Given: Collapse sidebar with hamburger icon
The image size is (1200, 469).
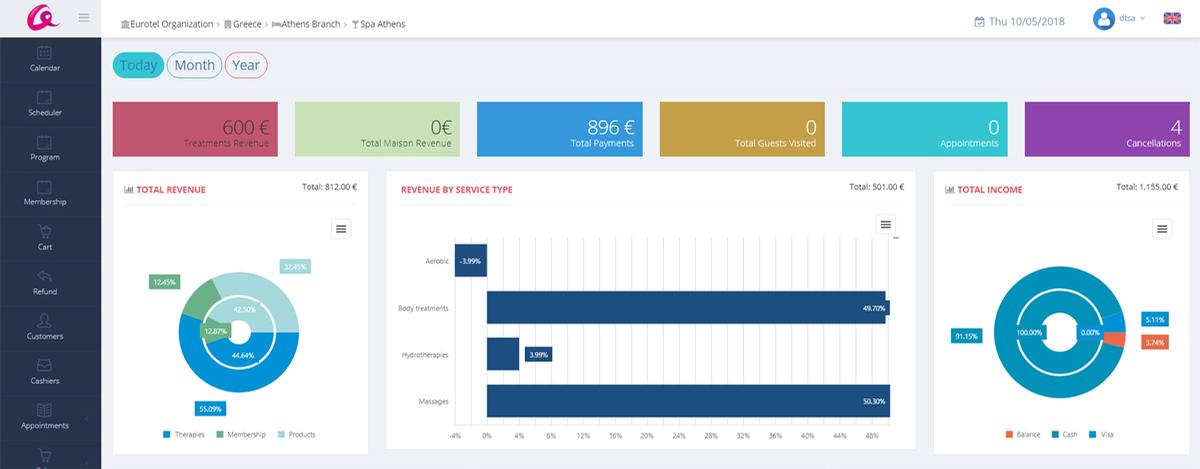Looking at the screenshot, I should (83, 18).
